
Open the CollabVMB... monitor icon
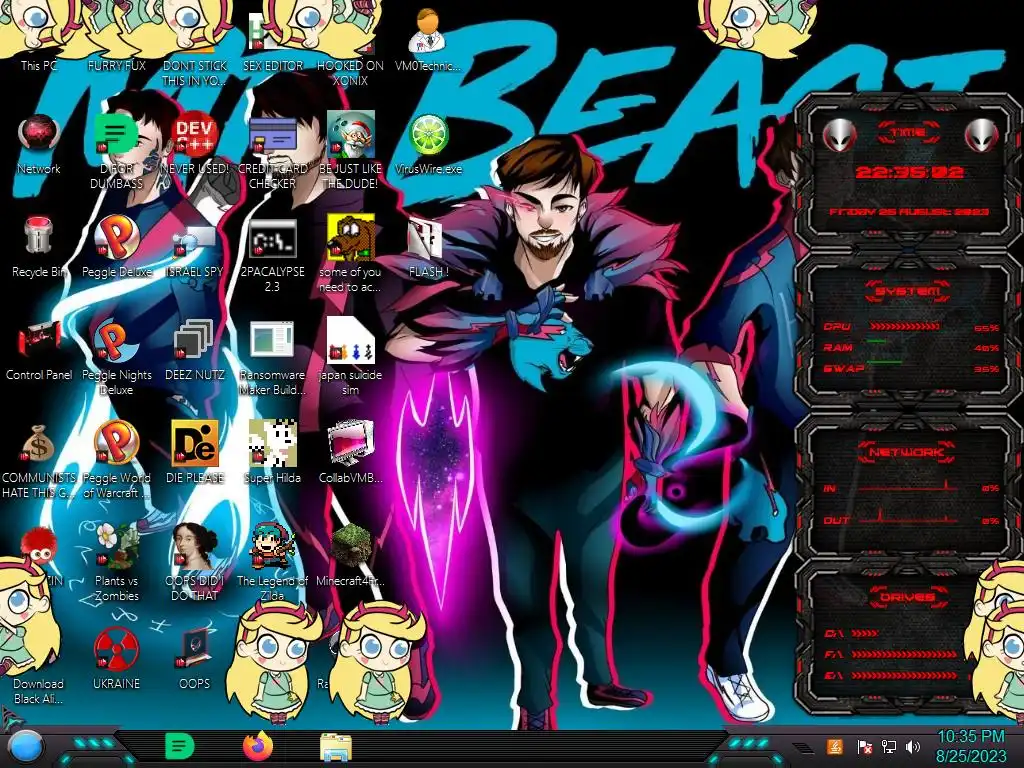click(350, 452)
